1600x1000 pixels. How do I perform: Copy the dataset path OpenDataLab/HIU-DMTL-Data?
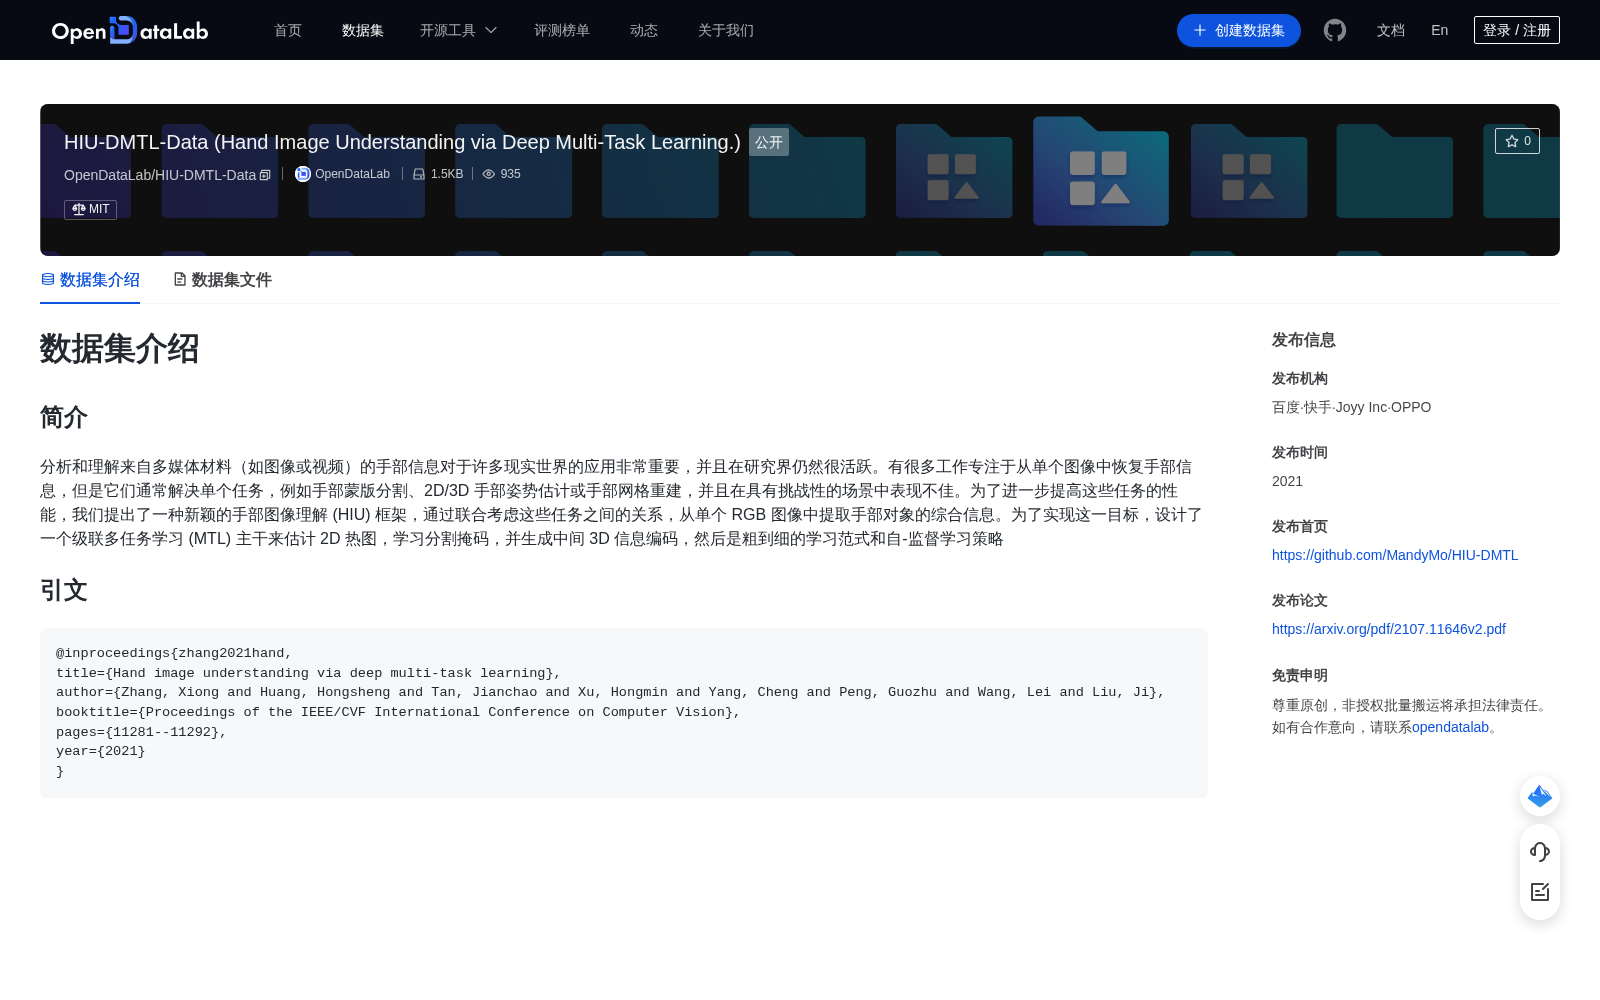coord(265,175)
